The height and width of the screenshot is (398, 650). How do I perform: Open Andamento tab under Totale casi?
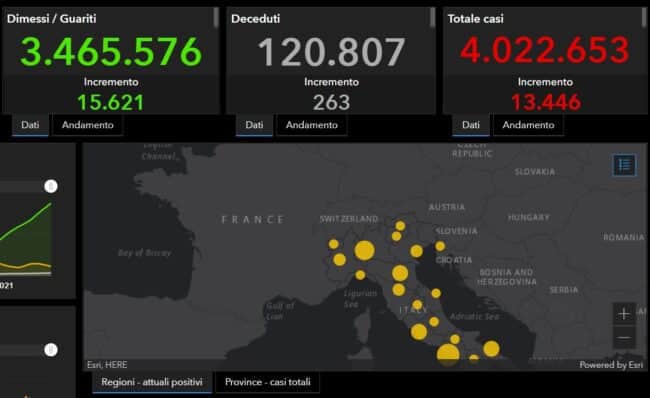click(x=528, y=125)
